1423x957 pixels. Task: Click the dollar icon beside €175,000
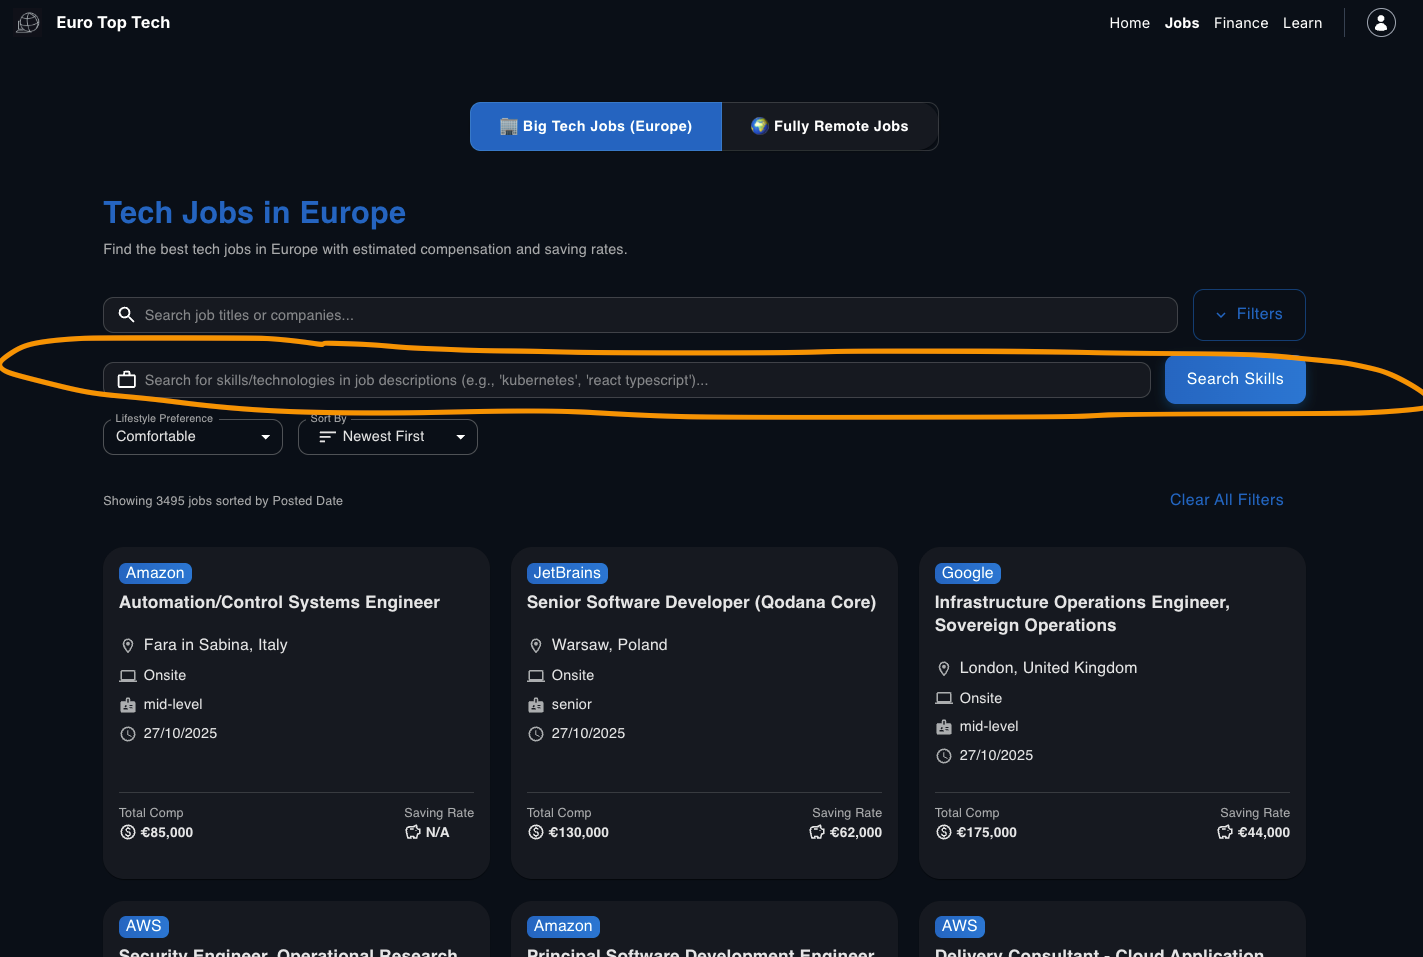pyautogui.click(x=944, y=832)
